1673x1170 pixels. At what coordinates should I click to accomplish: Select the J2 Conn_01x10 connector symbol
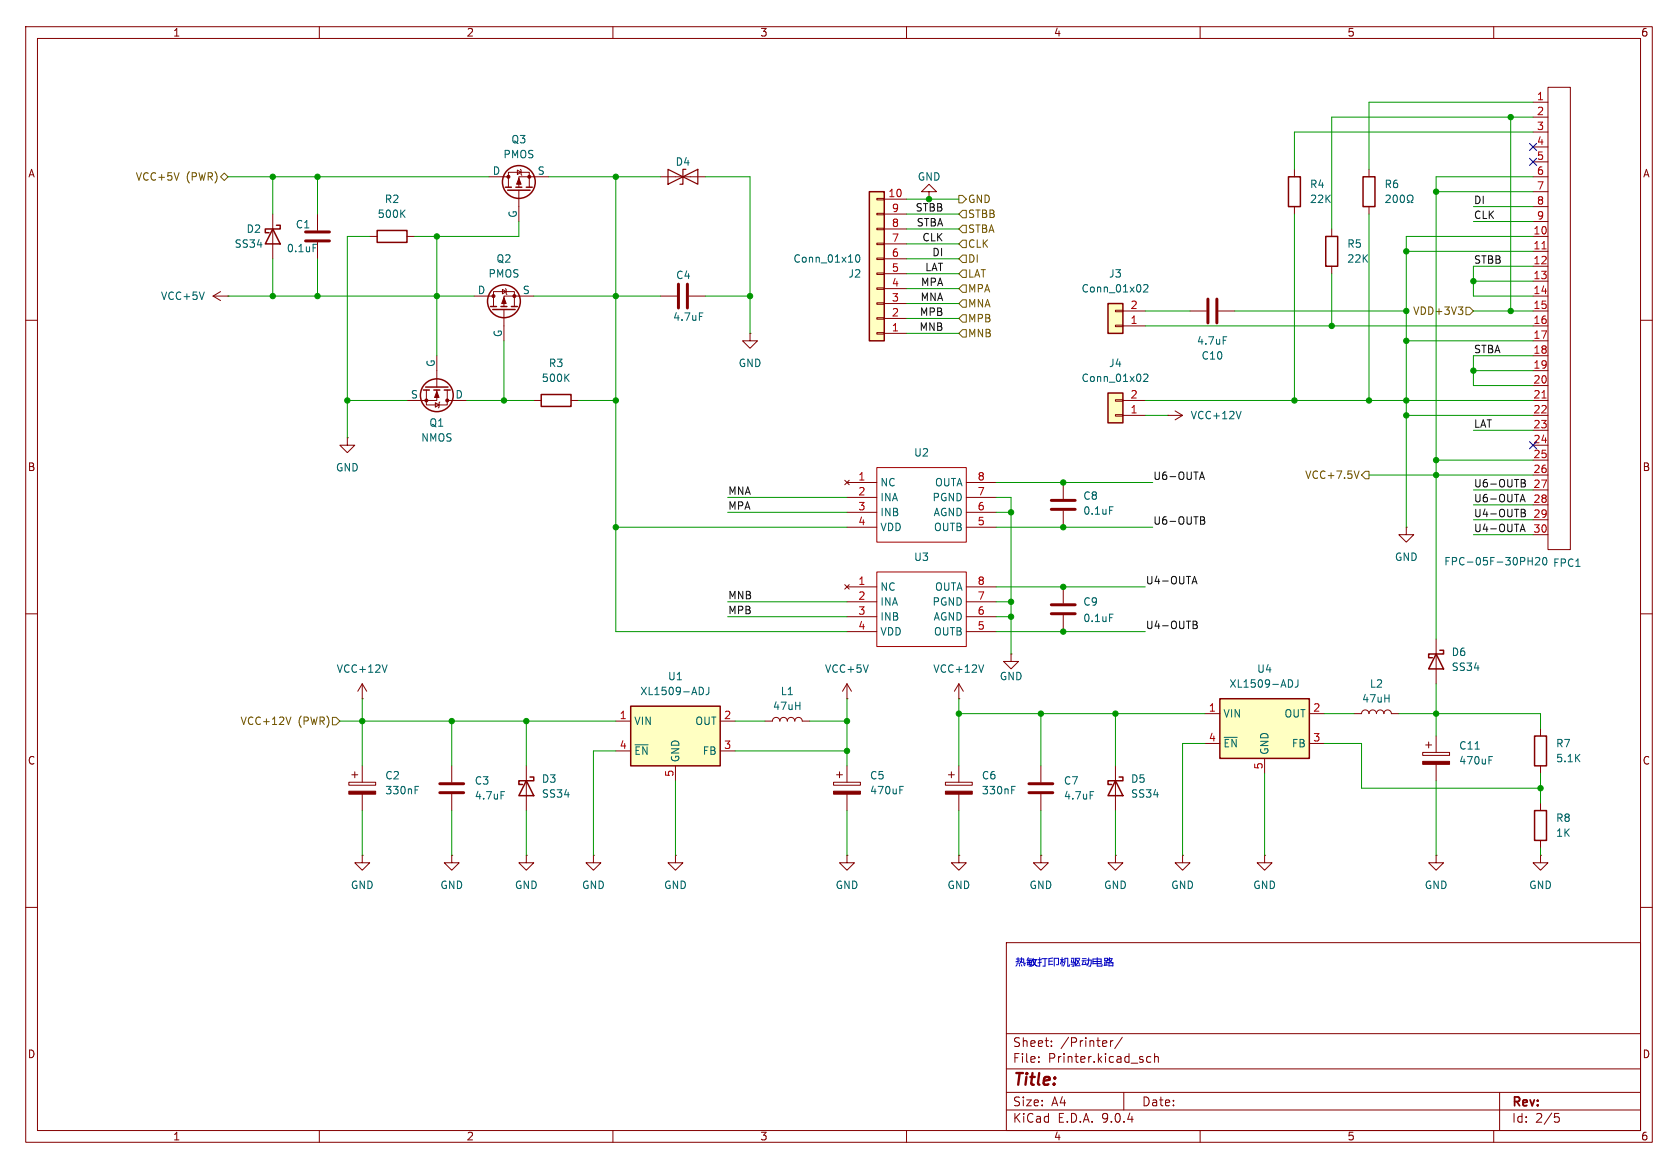(x=877, y=266)
